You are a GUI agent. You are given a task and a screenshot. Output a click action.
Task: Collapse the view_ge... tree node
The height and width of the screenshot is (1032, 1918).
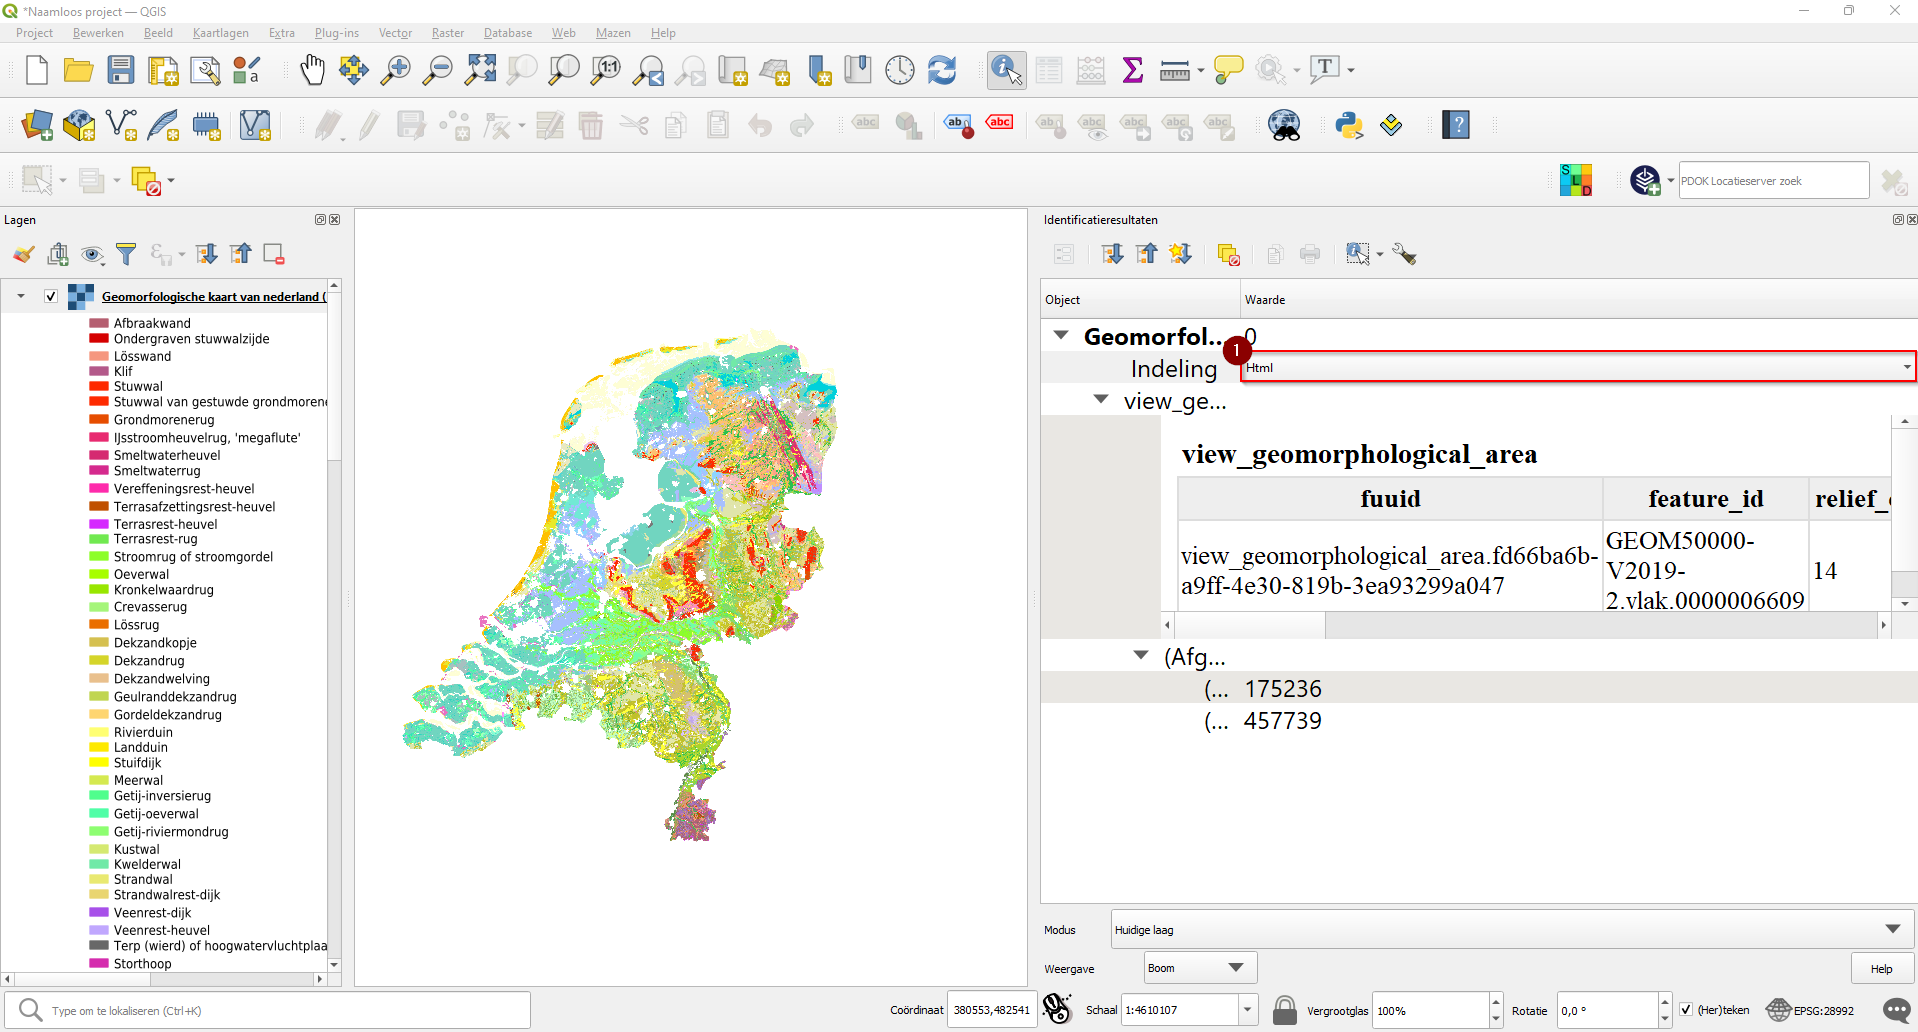coord(1101,399)
